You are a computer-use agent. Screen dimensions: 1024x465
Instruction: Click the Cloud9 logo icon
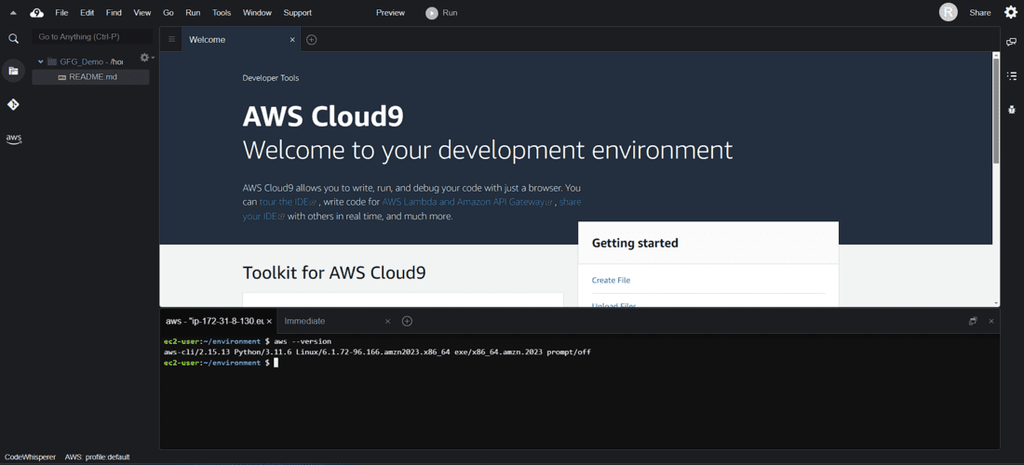[37, 12]
